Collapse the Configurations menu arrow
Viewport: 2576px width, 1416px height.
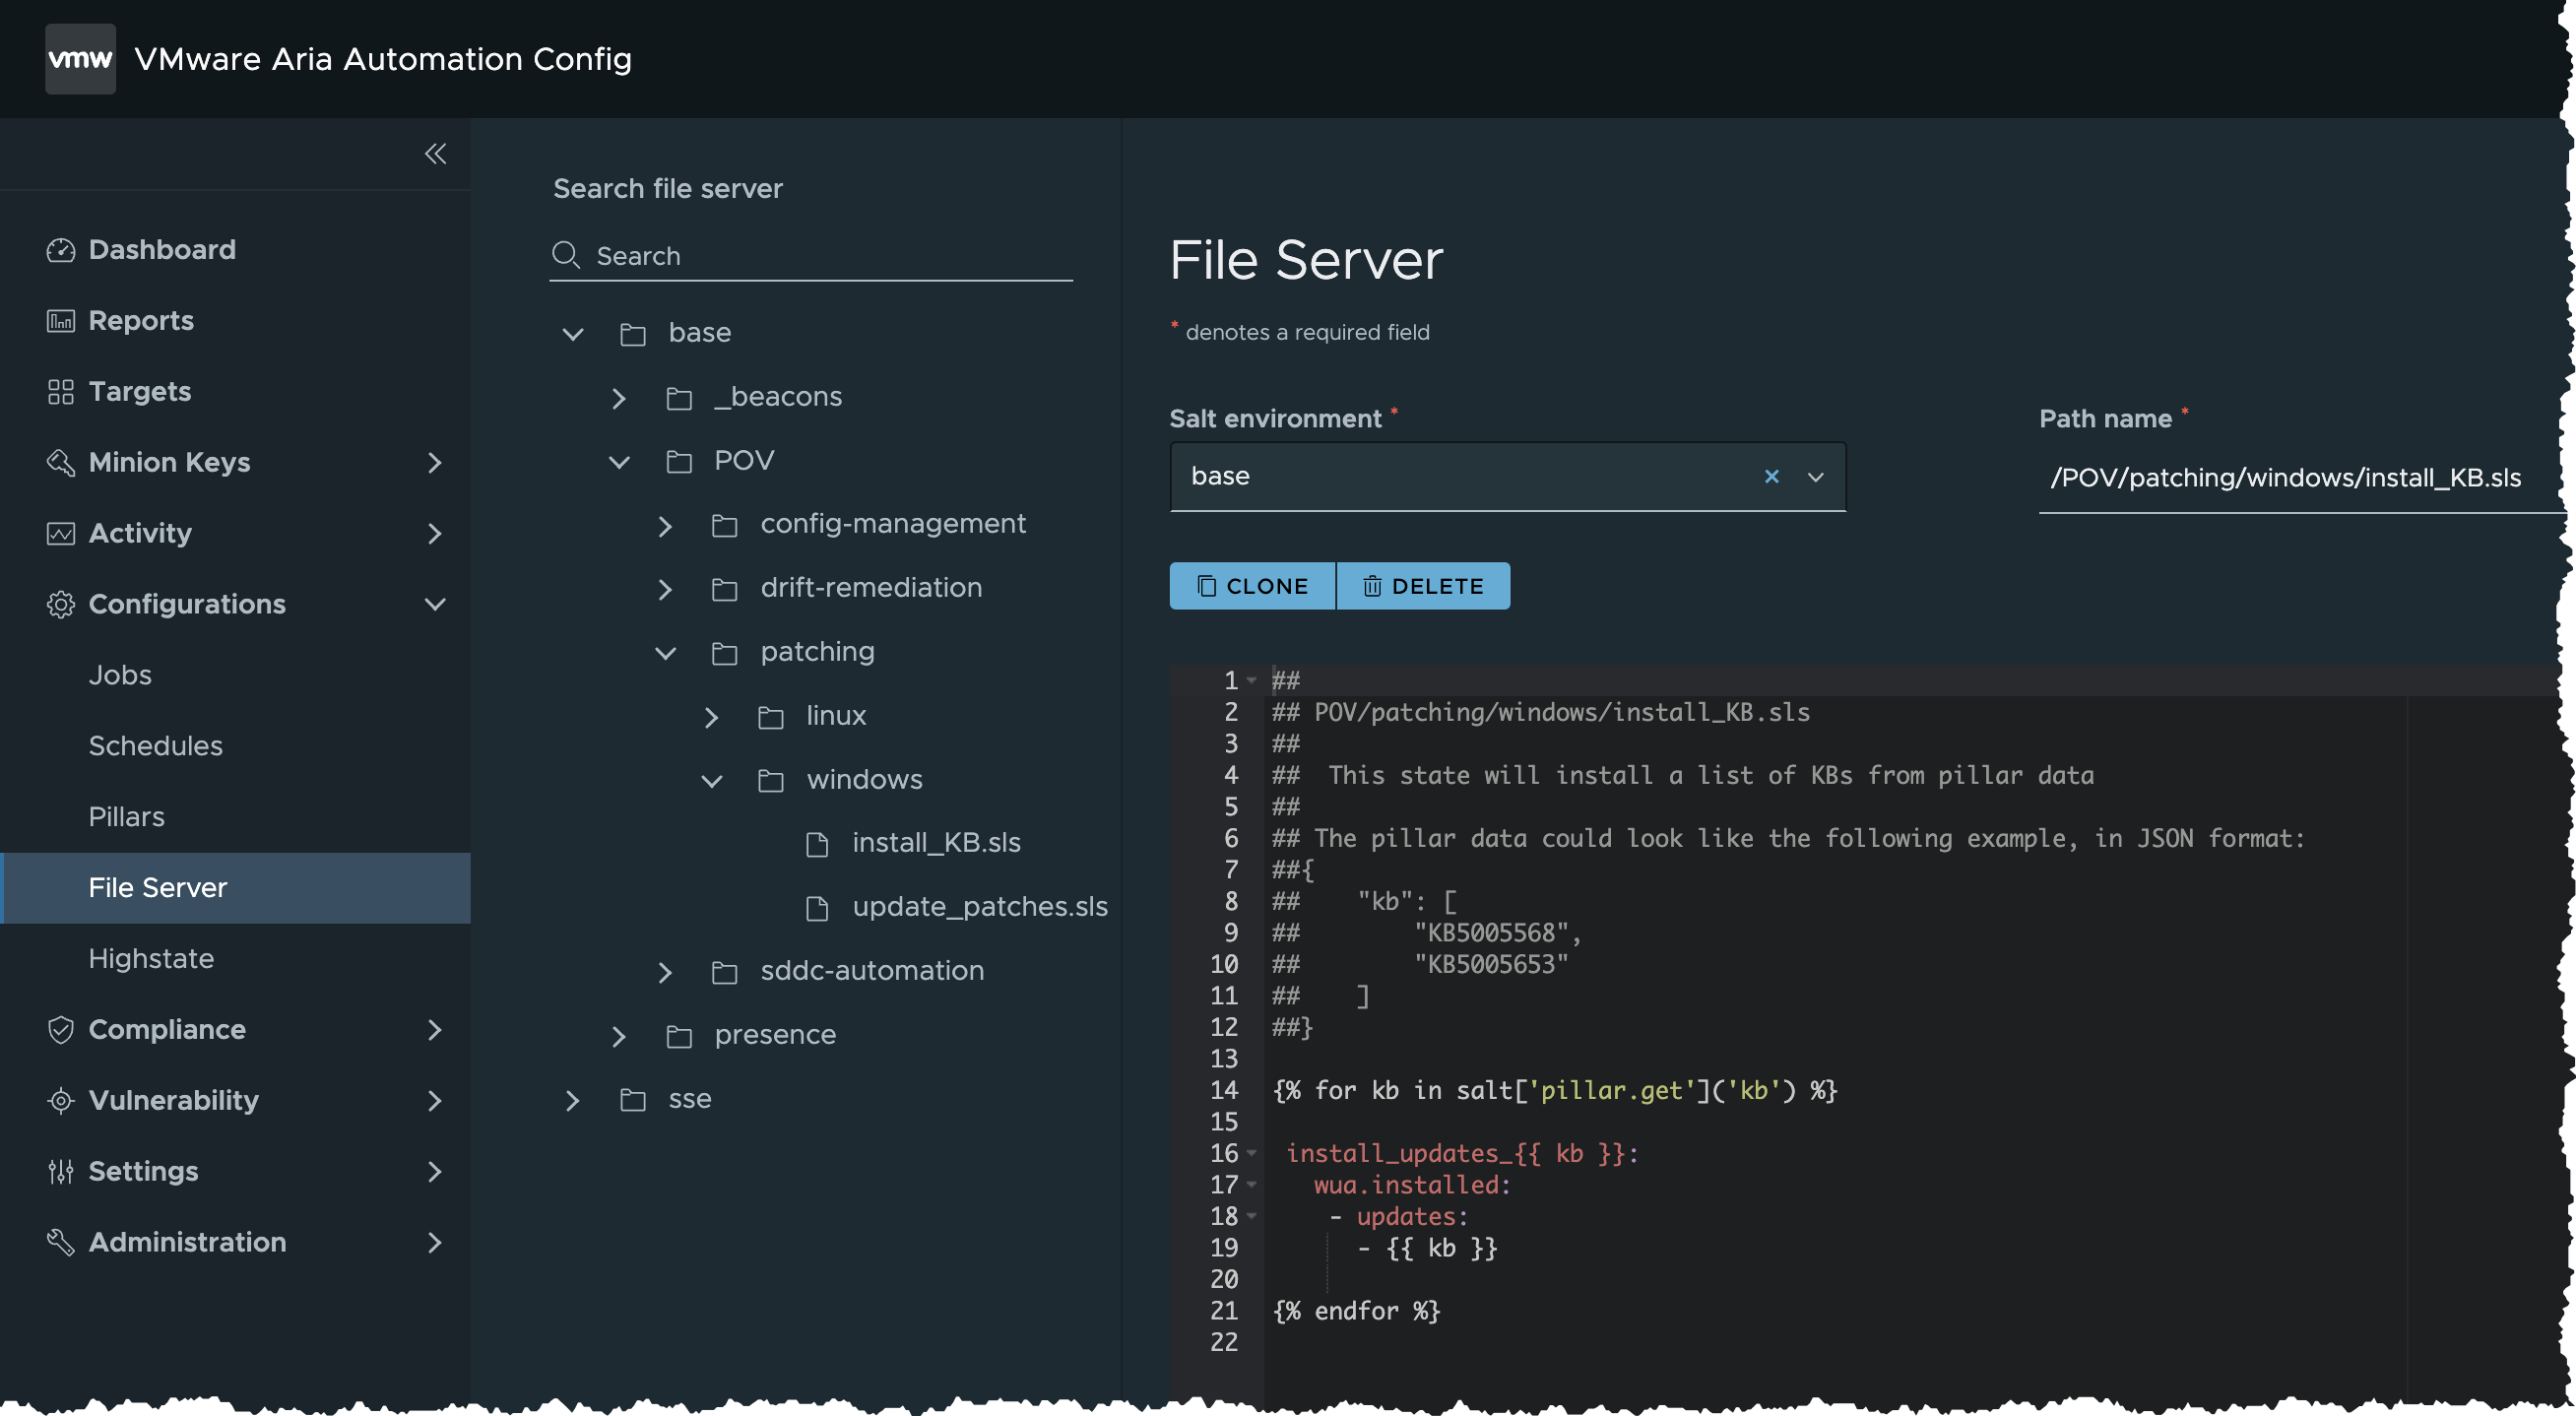[435, 605]
